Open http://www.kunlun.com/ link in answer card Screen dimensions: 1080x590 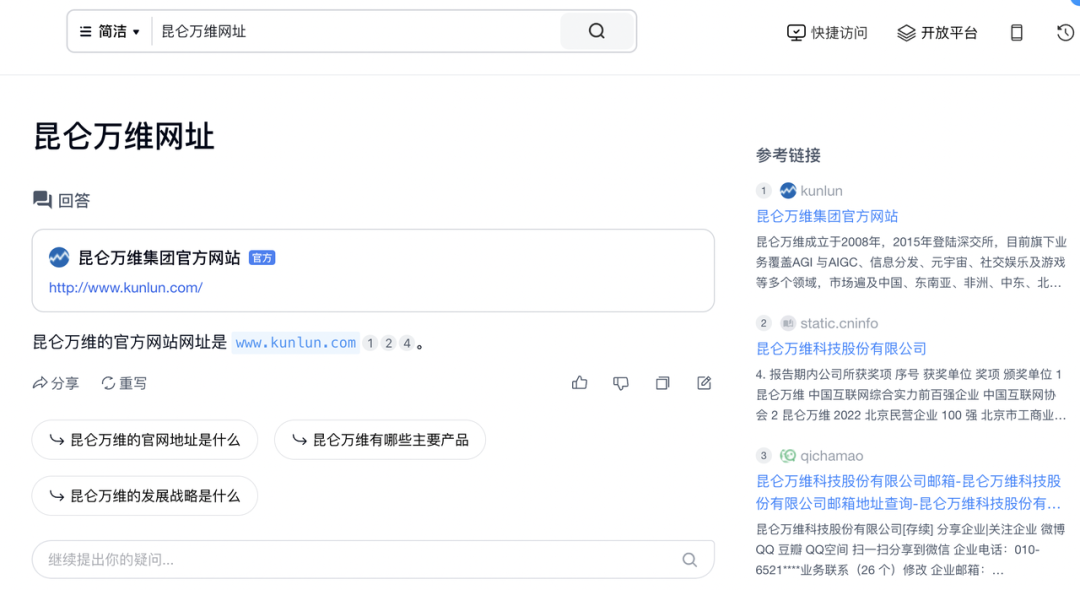pos(125,288)
